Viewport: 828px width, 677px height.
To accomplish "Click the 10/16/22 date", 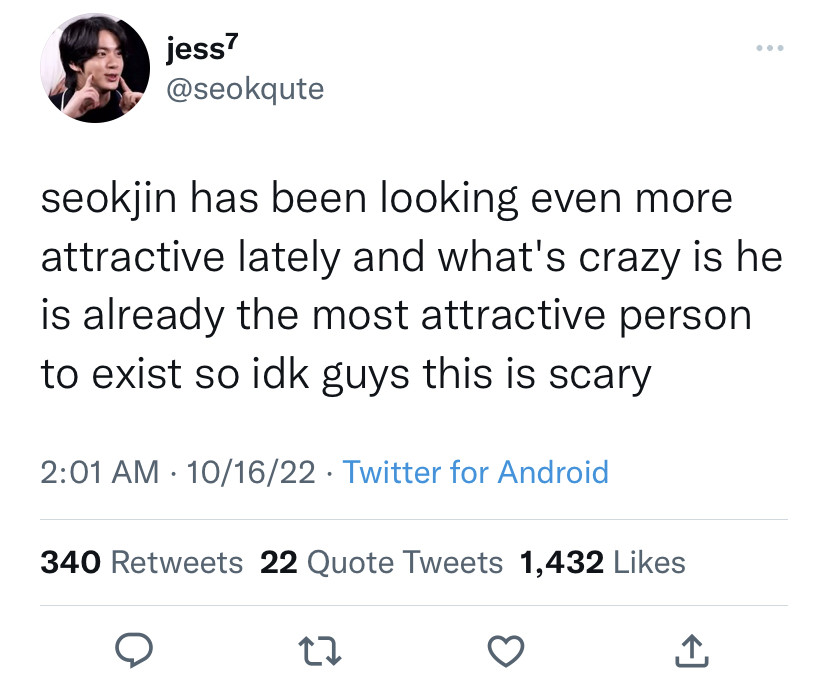I will click(251, 472).
